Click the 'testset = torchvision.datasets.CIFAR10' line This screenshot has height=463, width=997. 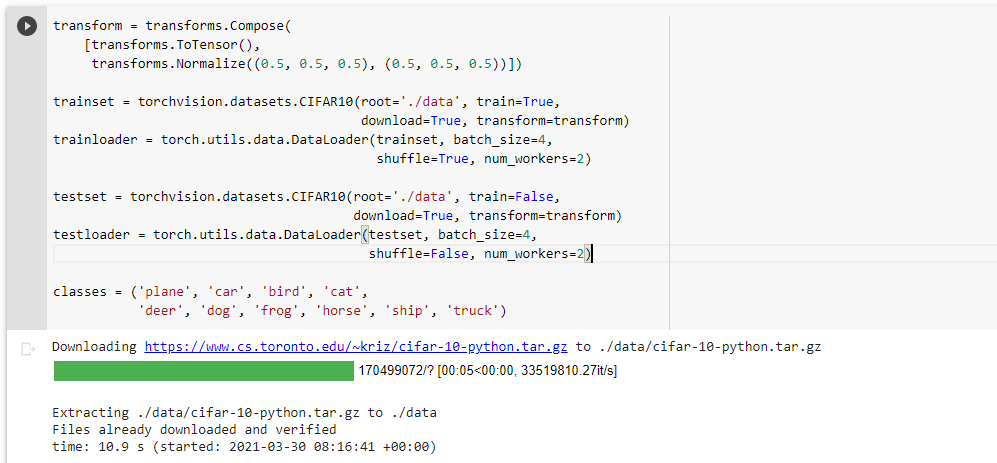(306, 197)
